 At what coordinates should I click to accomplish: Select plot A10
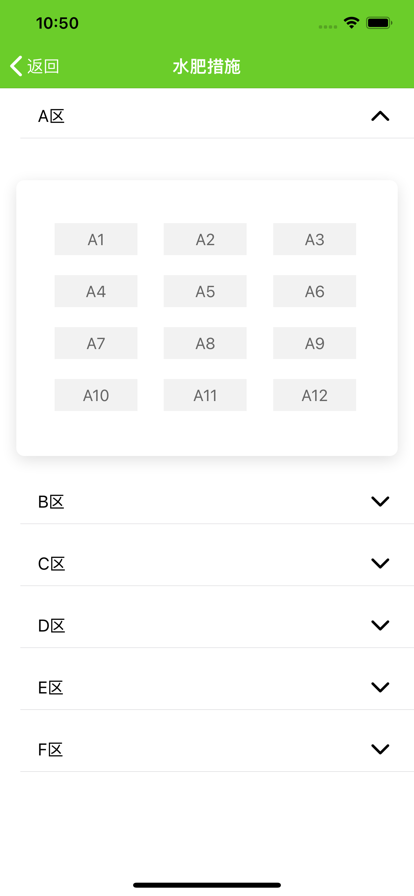point(96,395)
